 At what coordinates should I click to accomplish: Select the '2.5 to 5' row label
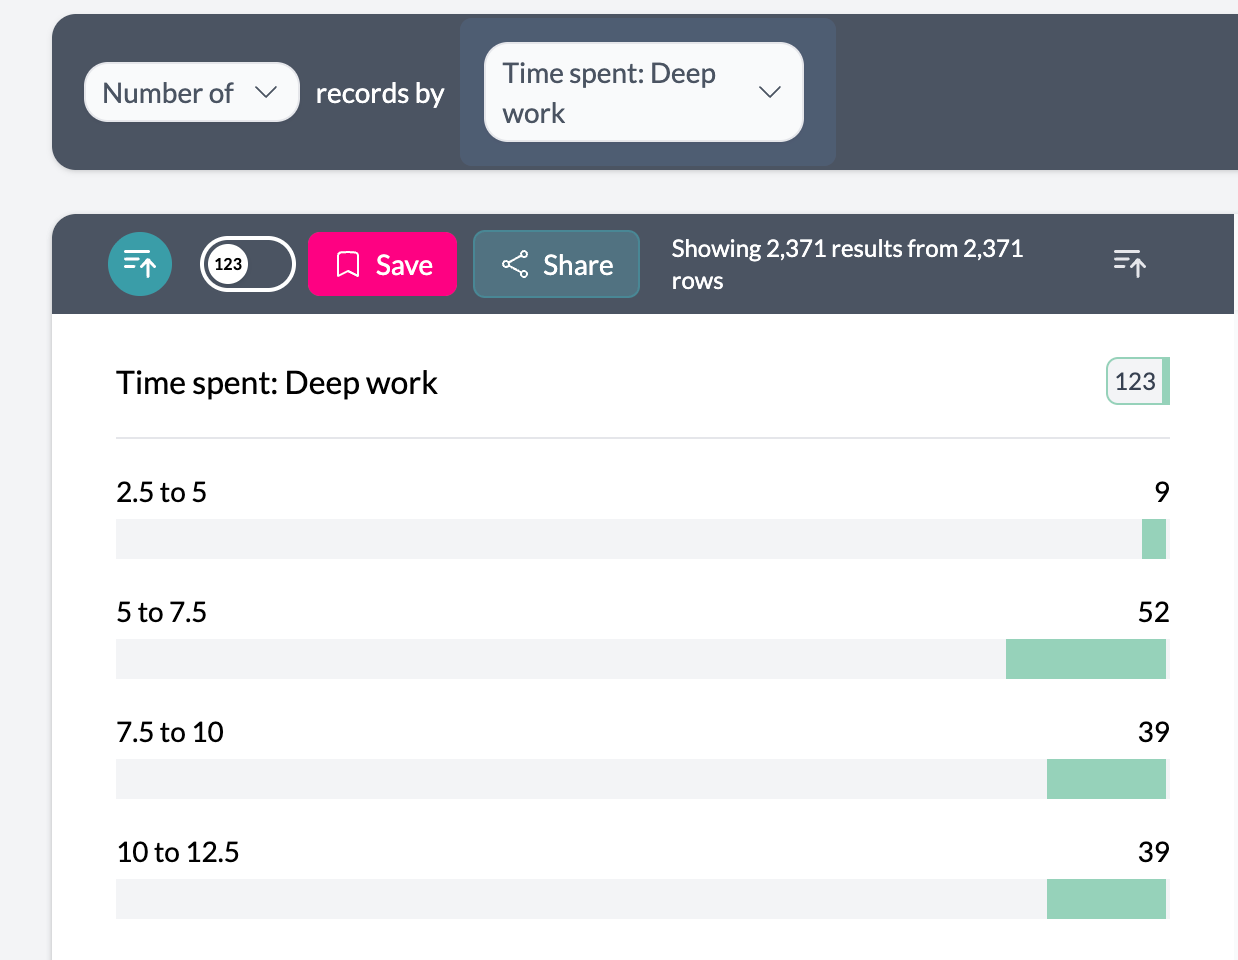coord(161,492)
